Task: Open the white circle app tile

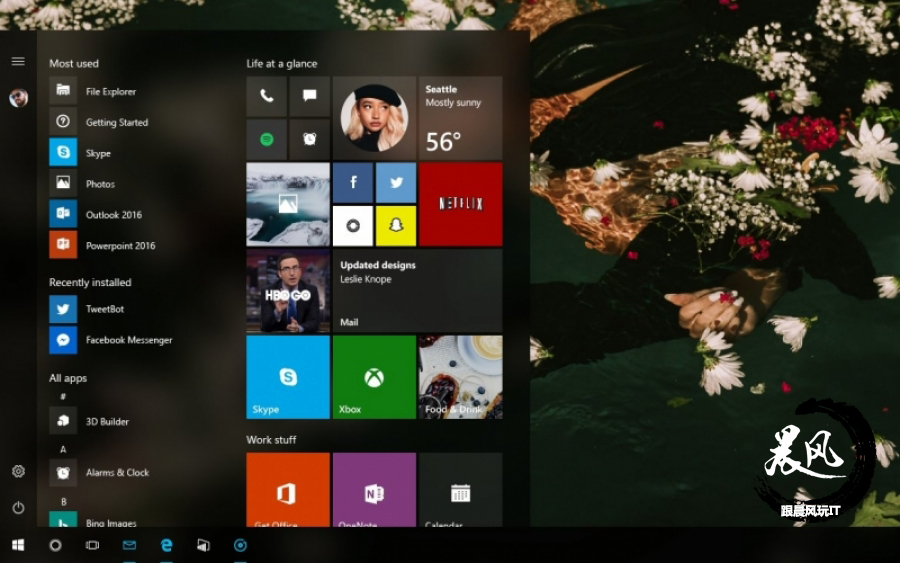Action: tap(353, 226)
